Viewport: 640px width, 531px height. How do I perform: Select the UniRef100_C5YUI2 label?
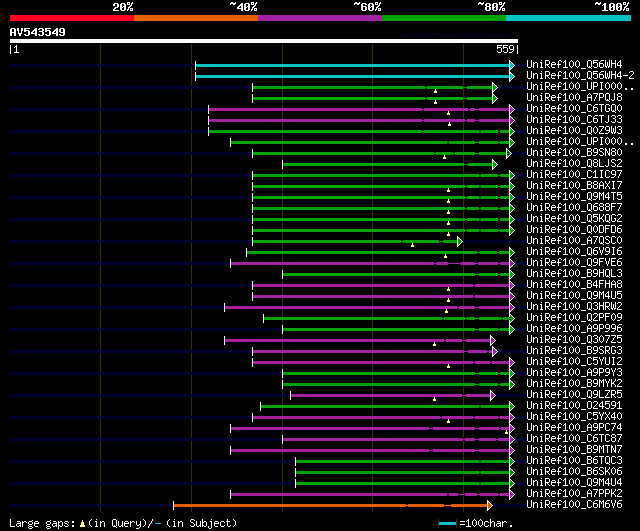[574, 362]
